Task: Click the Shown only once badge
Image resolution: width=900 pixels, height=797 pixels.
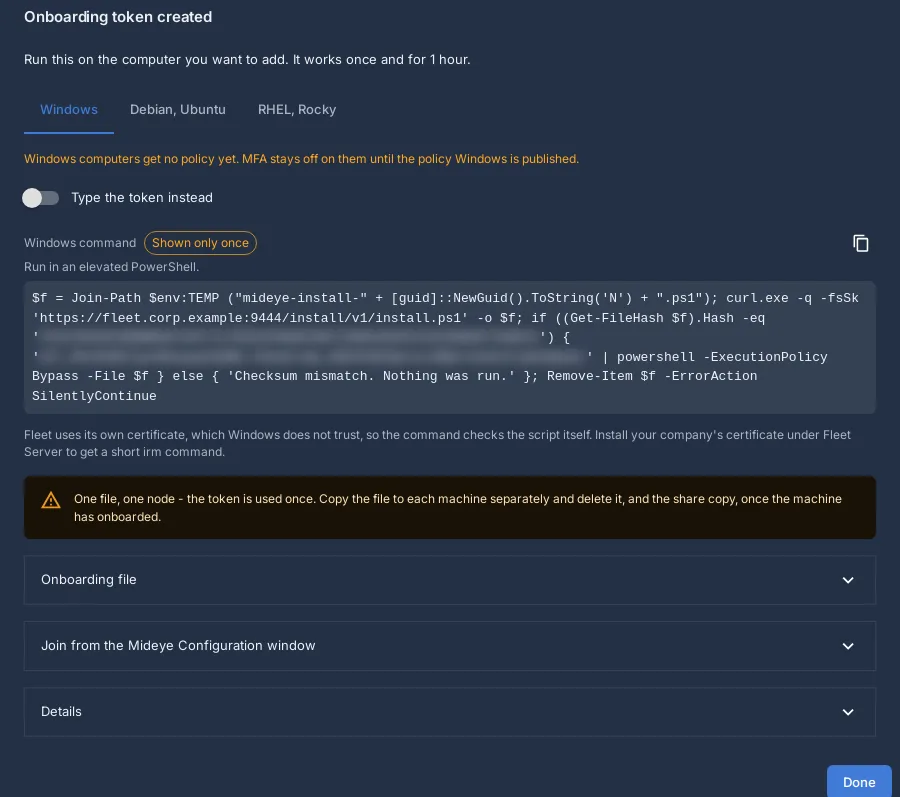Action: [200, 243]
